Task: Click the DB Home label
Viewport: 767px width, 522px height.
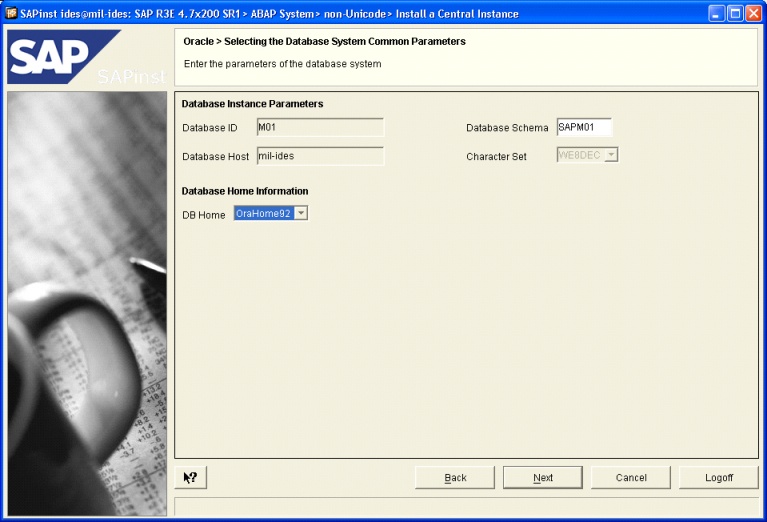Action: coord(203,215)
